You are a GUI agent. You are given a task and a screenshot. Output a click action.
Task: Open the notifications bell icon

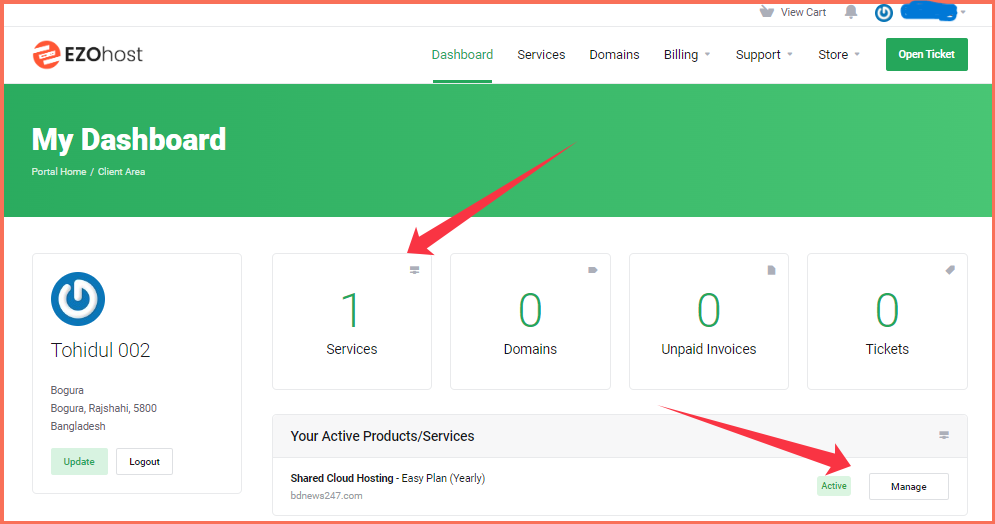(x=851, y=11)
